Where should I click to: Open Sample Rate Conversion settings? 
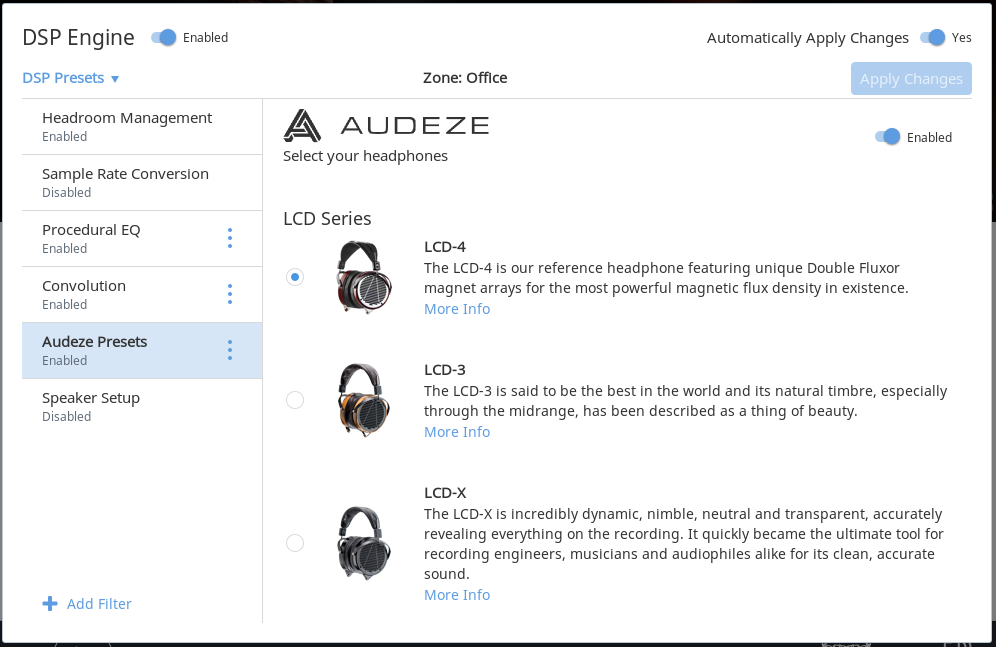125,182
